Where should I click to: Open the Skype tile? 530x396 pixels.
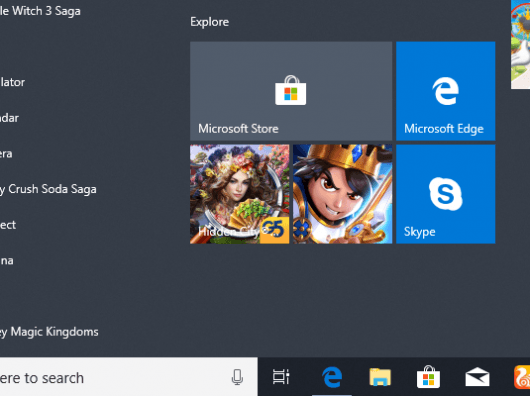click(x=445, y=194)
